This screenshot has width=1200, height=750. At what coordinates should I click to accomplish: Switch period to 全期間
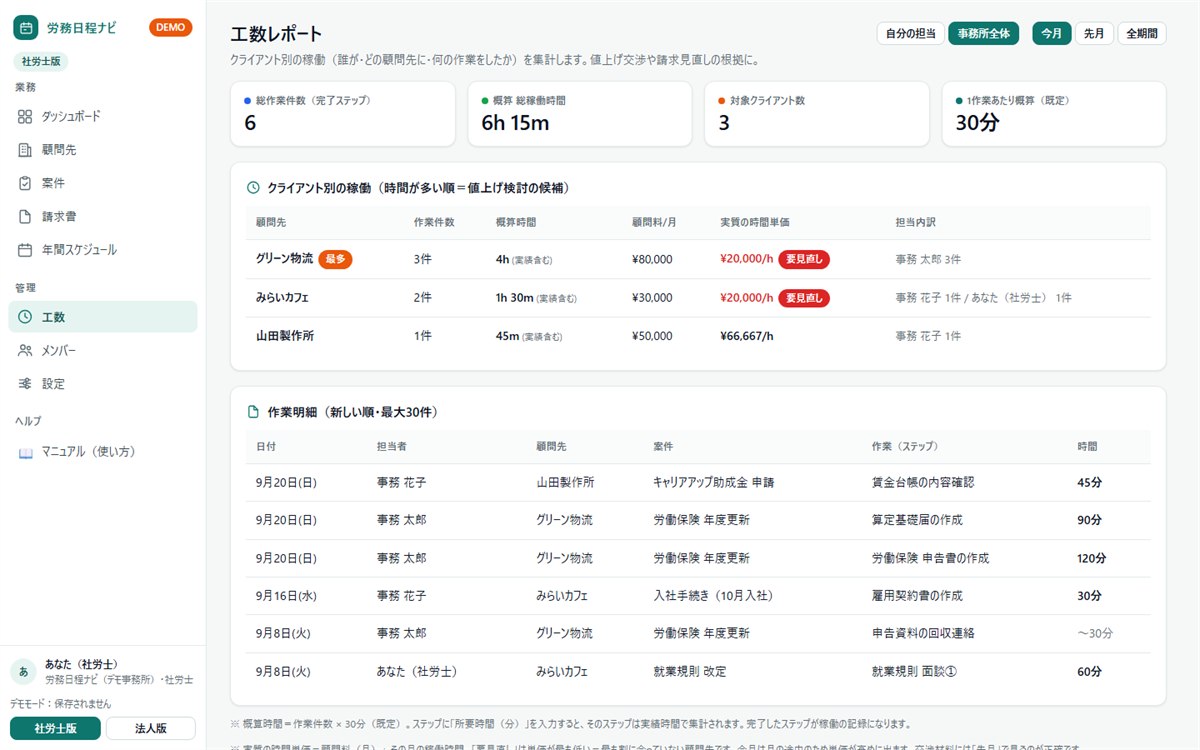[x=1142, y=33]
